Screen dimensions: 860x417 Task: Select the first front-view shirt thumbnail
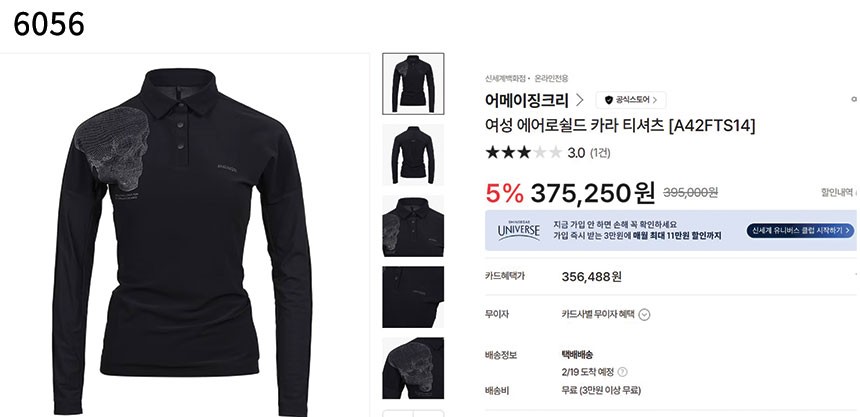pos(413,83)
